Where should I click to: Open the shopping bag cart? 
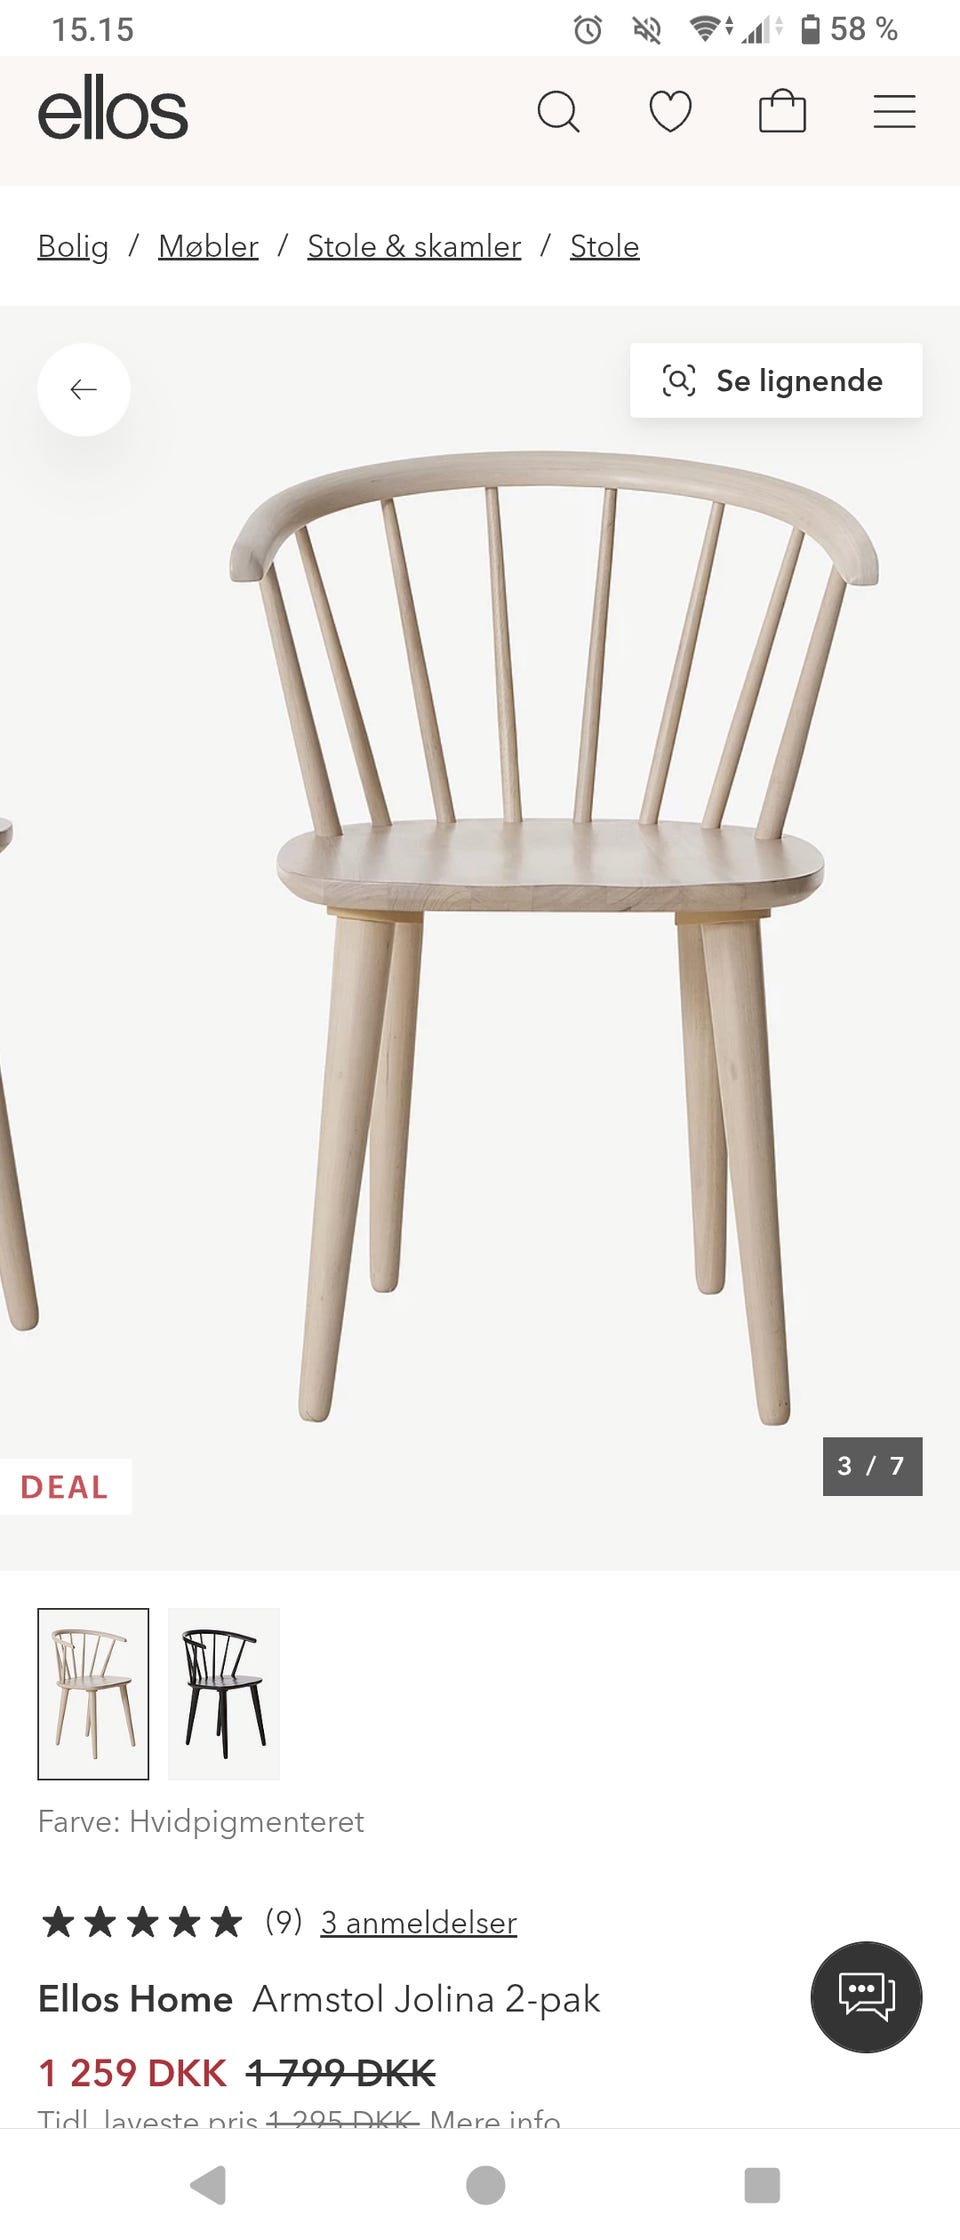(x=782, y=111)
